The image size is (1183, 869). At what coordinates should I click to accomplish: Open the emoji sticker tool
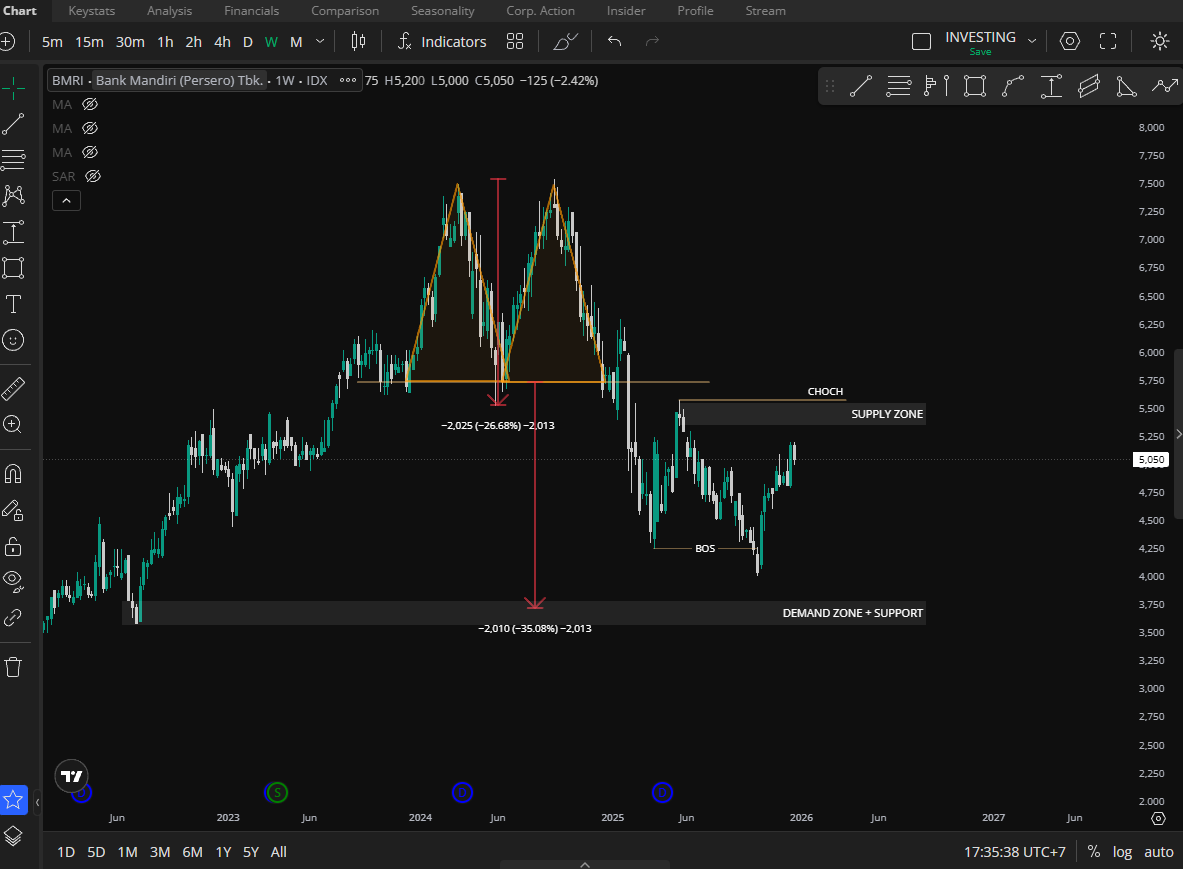click(13, 340)
